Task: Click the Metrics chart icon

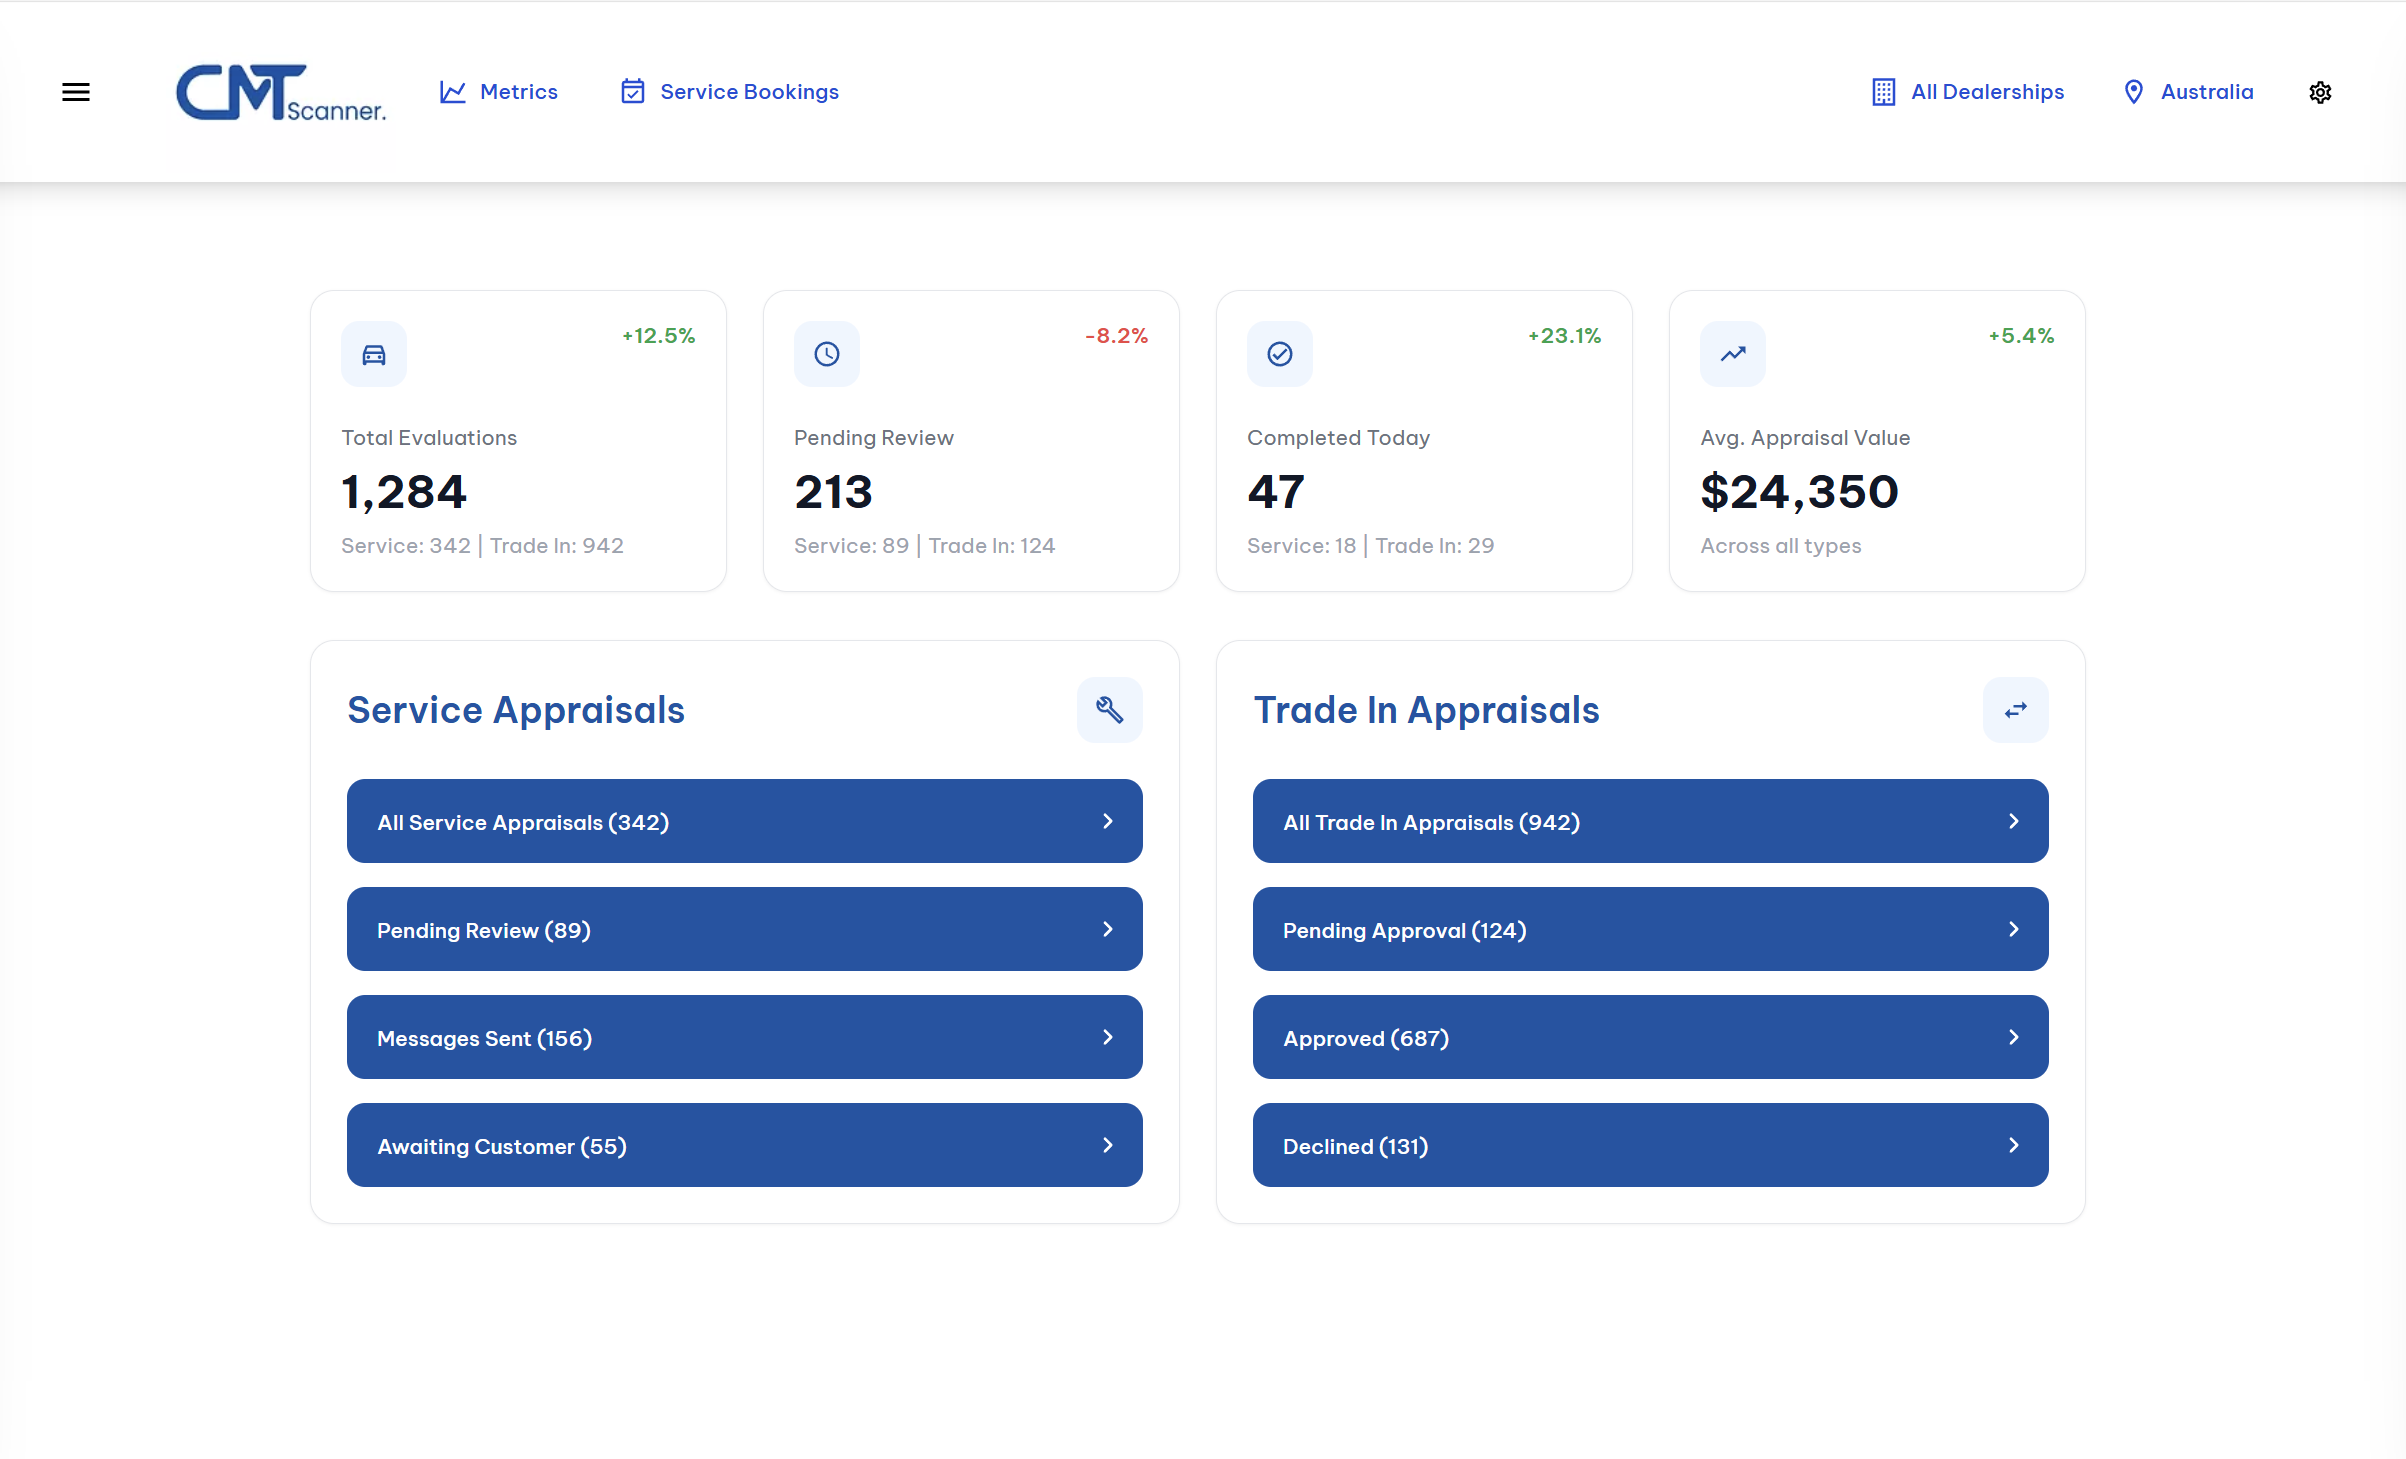Action: (453, 92)
